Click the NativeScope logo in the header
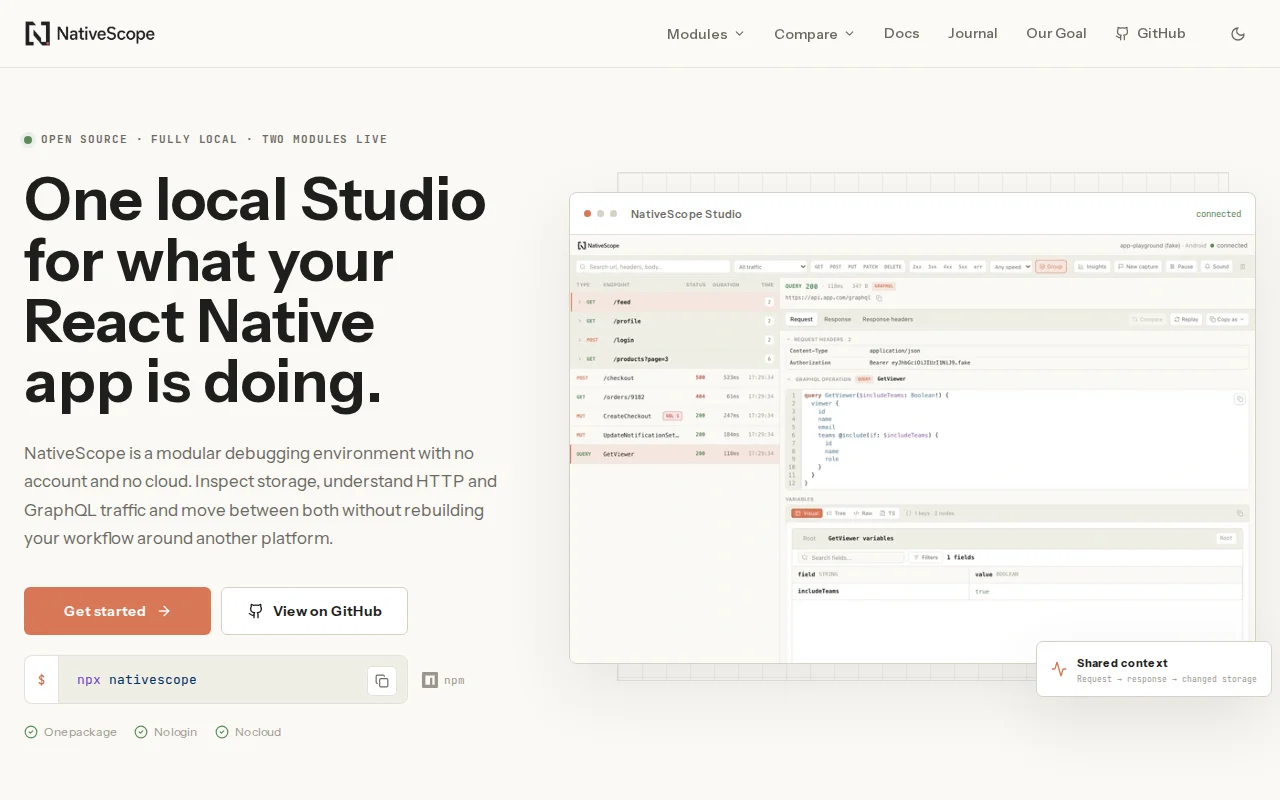 click(90, 34)
